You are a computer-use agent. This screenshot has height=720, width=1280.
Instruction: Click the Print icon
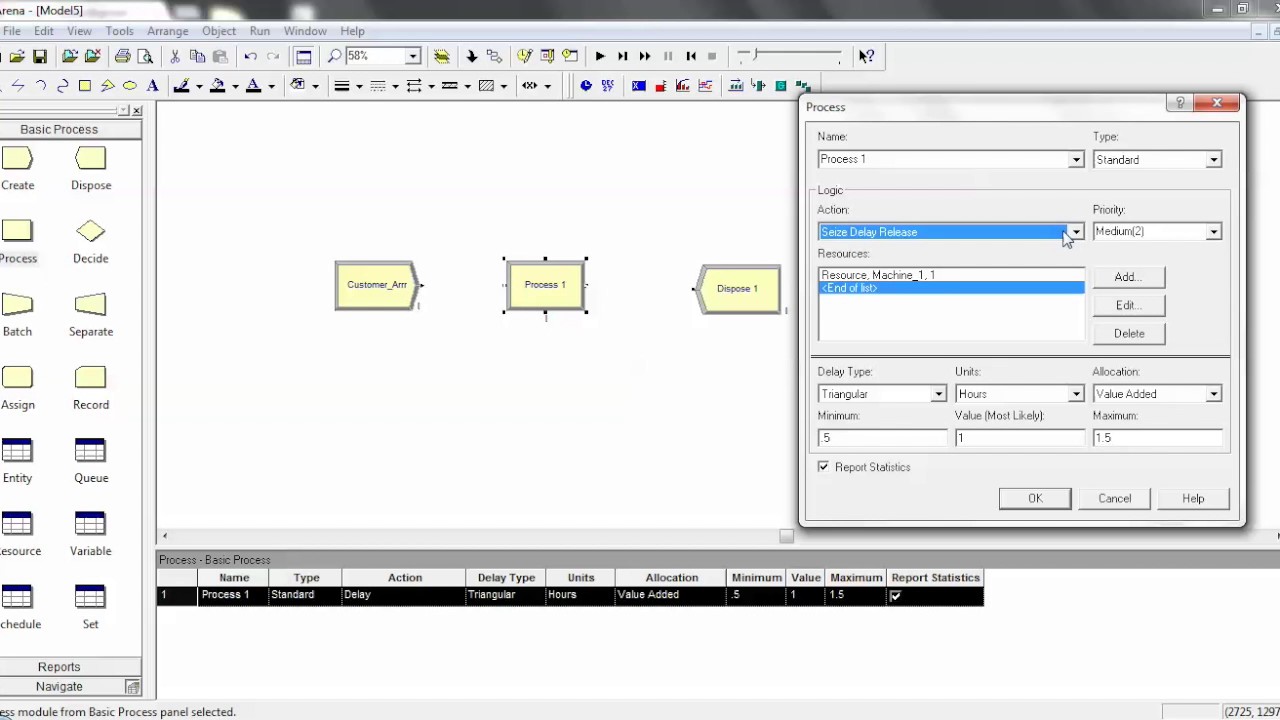pos(122,57)
